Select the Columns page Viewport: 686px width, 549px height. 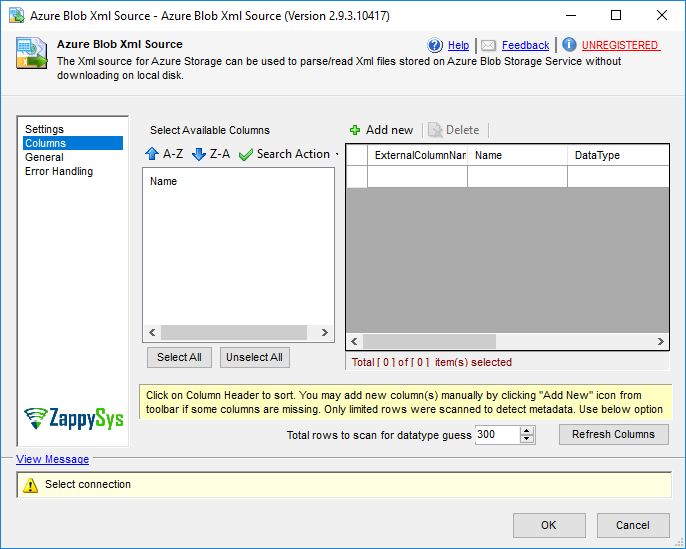[73, 143]
